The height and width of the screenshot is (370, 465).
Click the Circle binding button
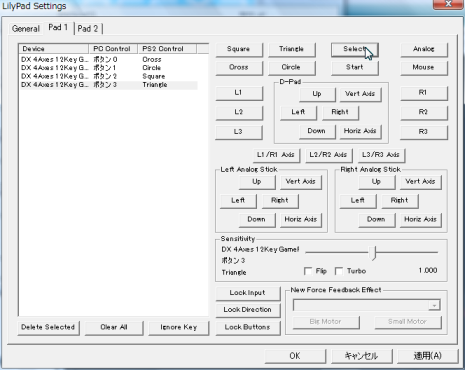click(291, 67)
